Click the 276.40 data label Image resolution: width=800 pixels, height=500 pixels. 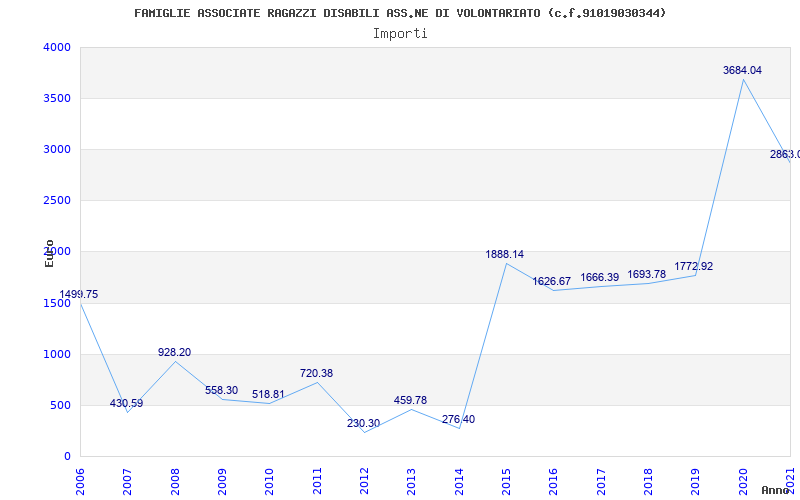458,420
